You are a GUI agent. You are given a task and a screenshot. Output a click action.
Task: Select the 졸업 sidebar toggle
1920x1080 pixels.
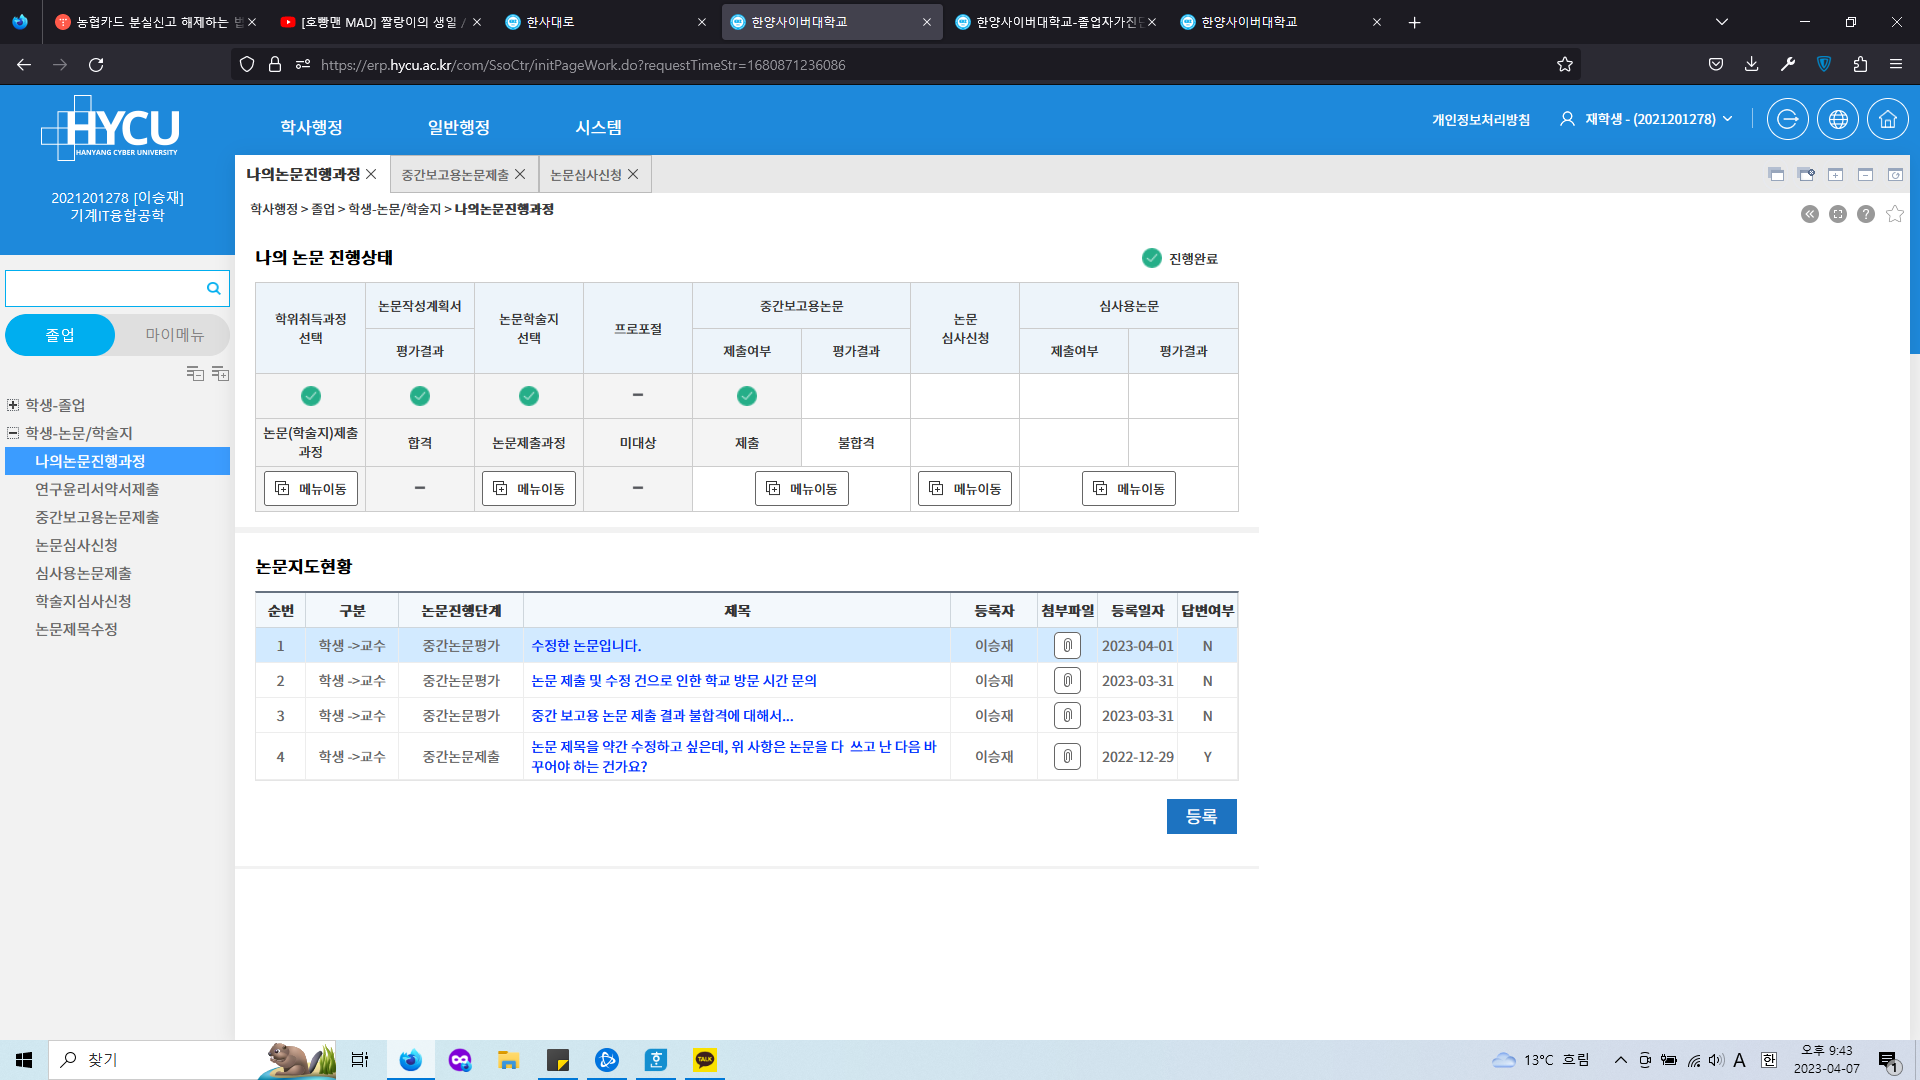[60, 335]
